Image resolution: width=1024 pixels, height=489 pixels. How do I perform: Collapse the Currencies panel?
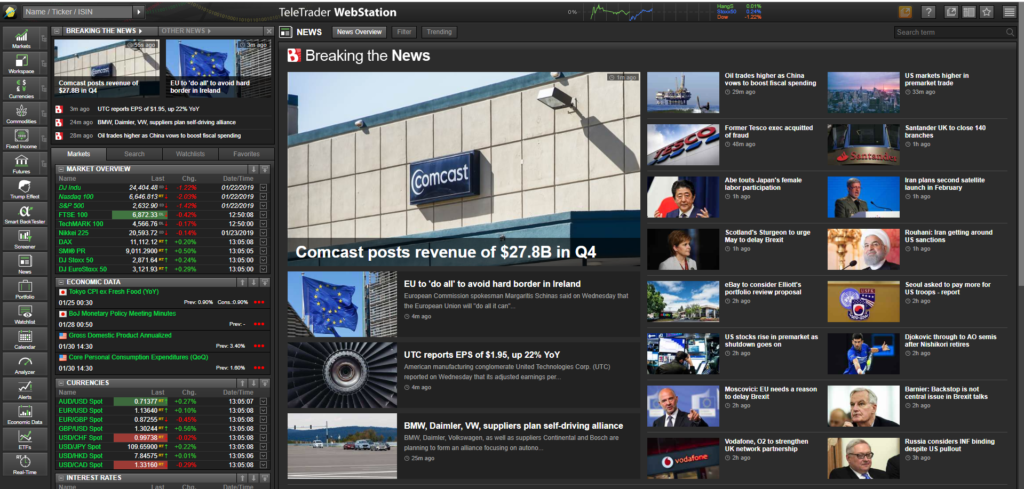click(x=60, y=383)
